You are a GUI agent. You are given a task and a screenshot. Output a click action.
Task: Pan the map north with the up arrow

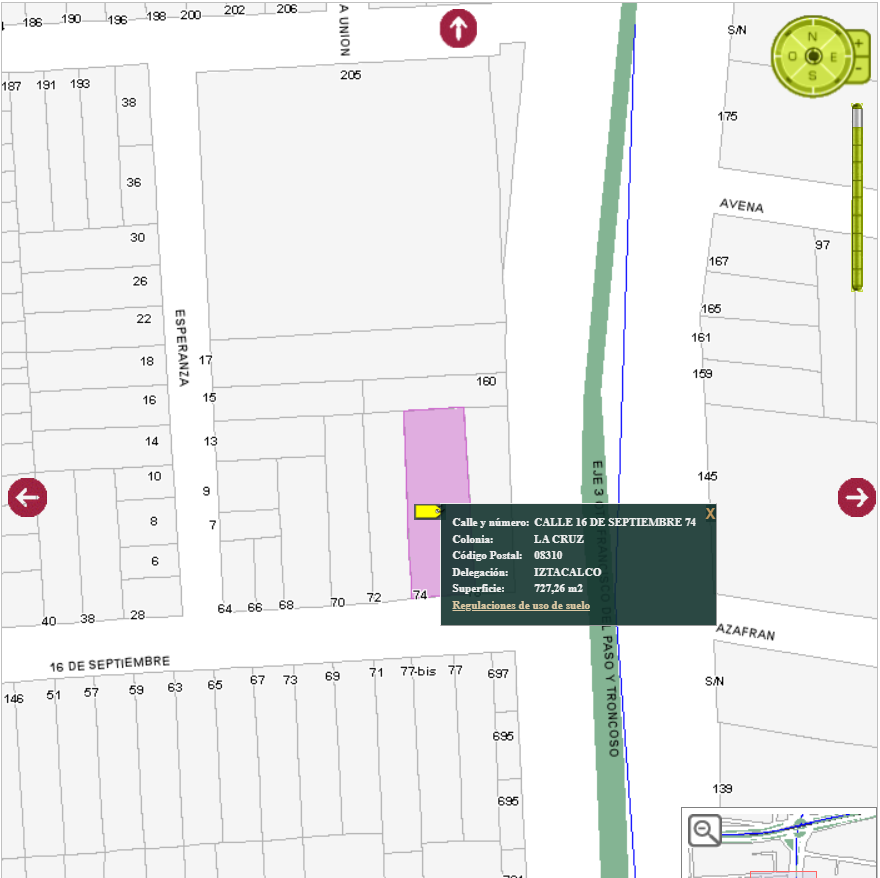458,28
